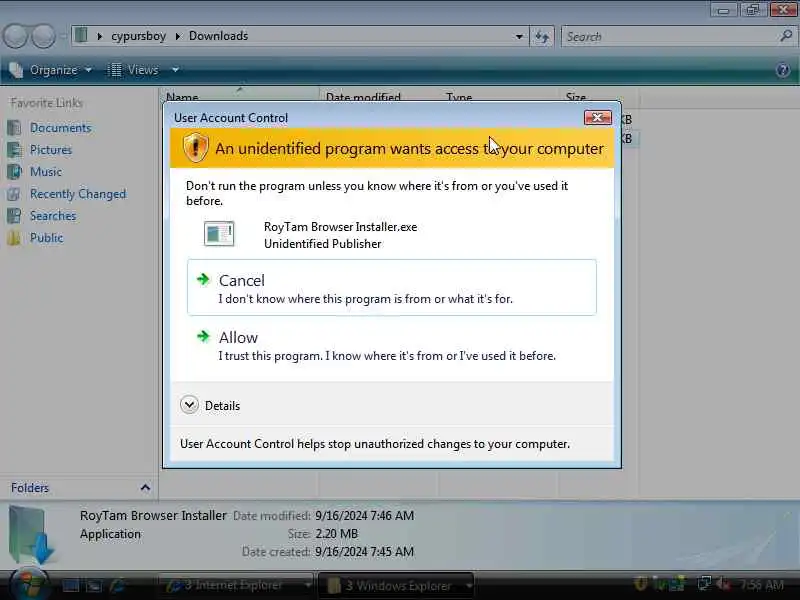This screenshot has height=600, width=800.
Task: Click green arrow beside Allow option
Action: (204, 336)
